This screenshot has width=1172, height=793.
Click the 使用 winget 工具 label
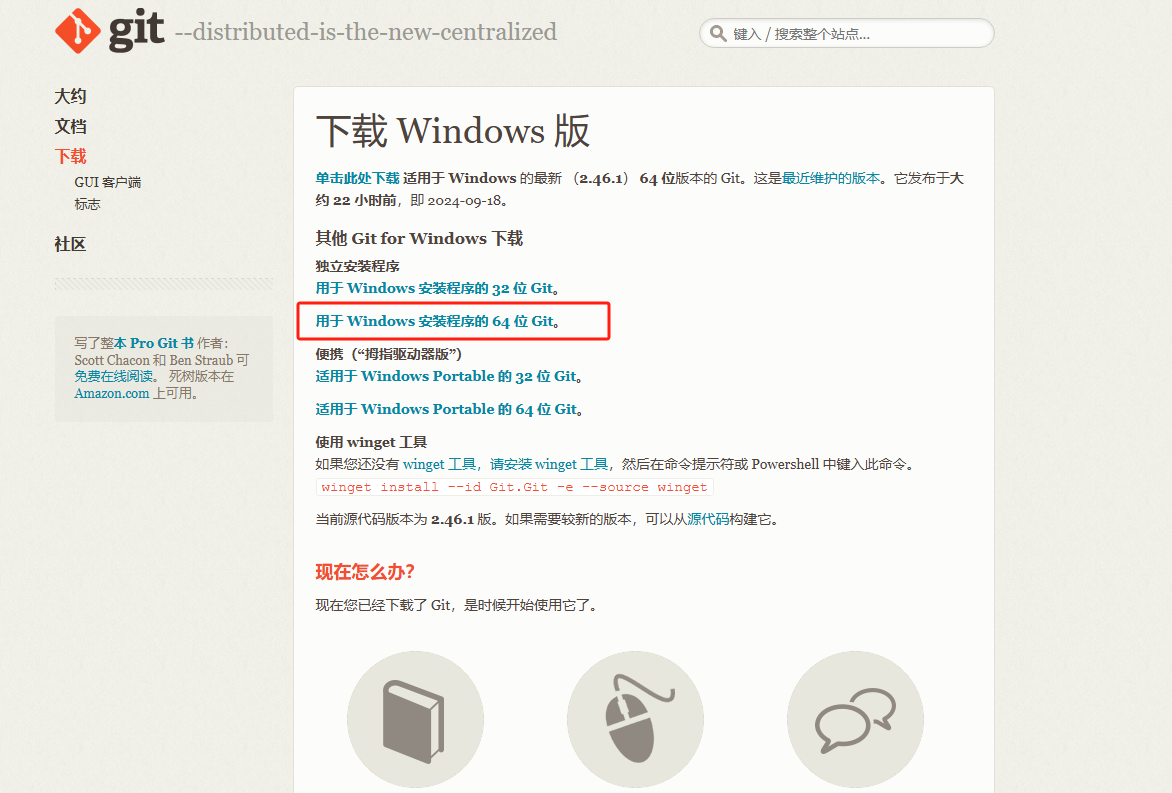[x=371, y=442]
